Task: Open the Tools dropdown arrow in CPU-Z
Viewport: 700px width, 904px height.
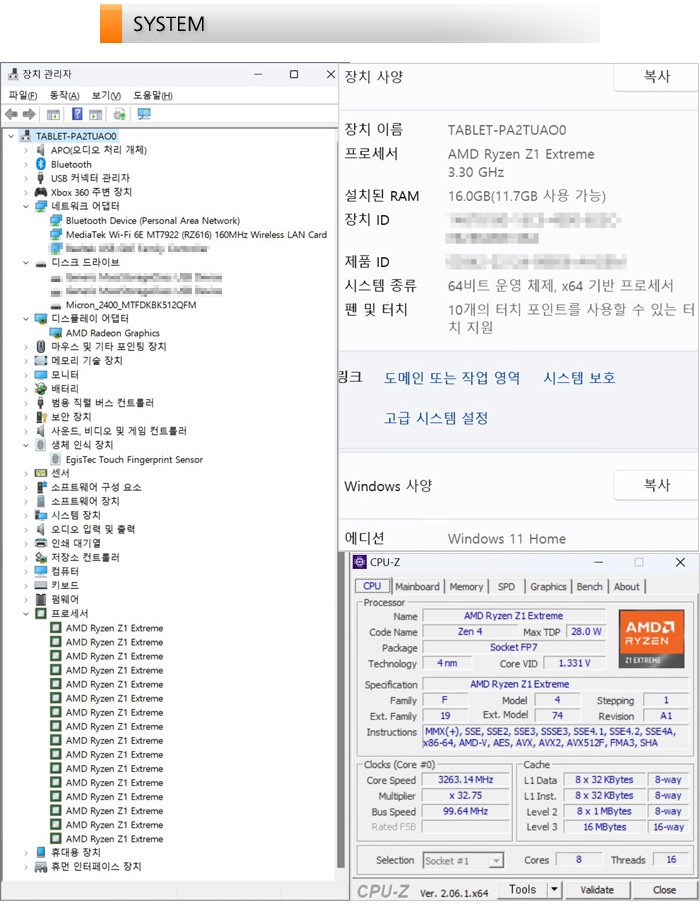Action: tap(554, 889)
